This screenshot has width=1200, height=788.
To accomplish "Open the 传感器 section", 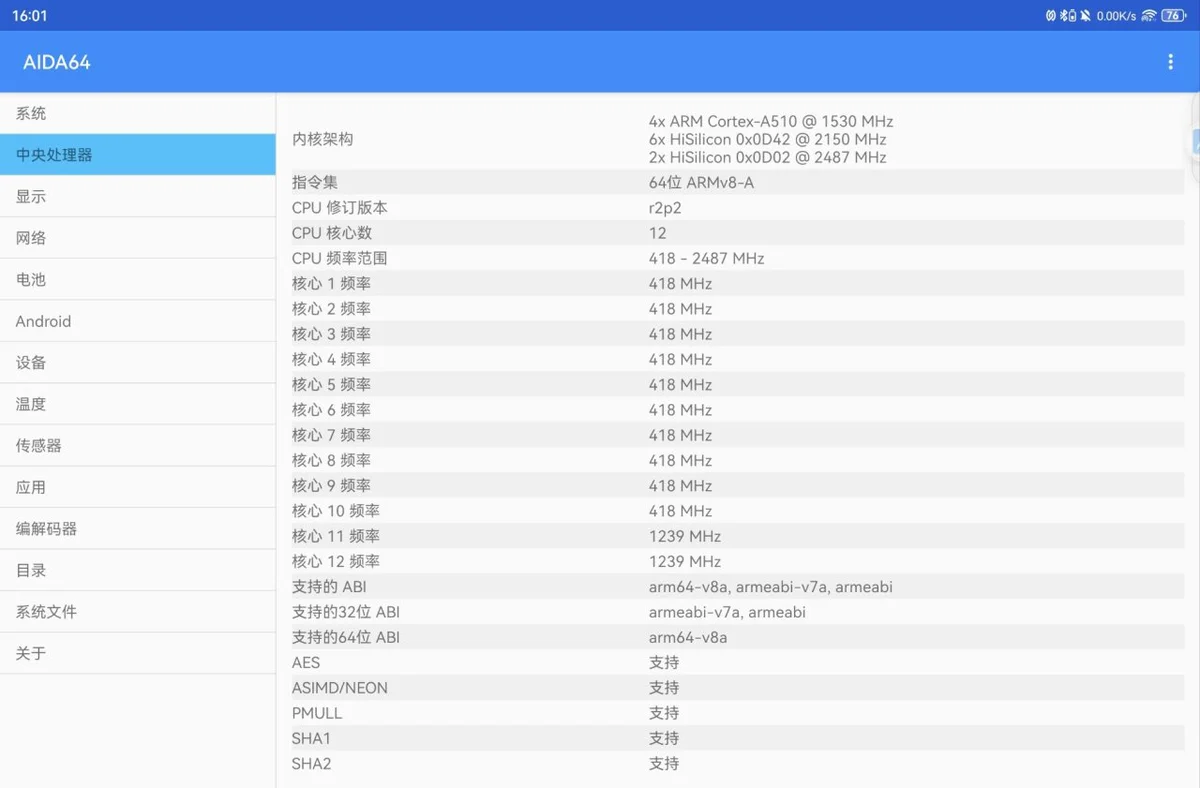I will click(x=138, y=446).
